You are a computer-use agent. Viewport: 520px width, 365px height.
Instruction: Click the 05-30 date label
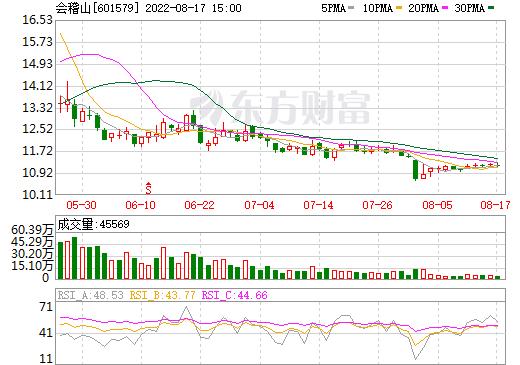(x=81, y=205)
